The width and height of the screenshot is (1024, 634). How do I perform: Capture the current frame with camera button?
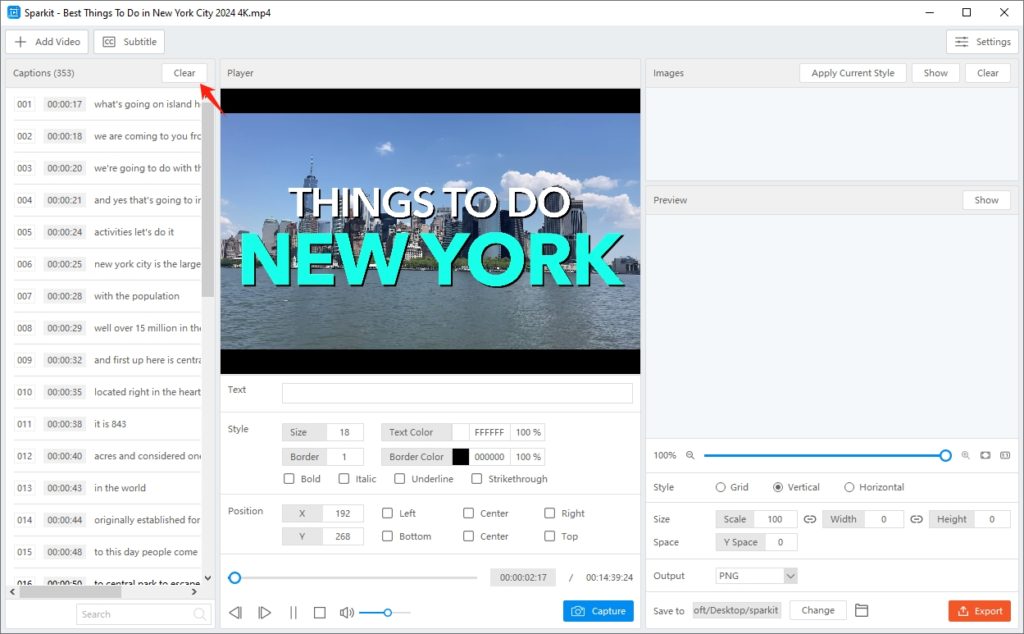coord(598,611)
